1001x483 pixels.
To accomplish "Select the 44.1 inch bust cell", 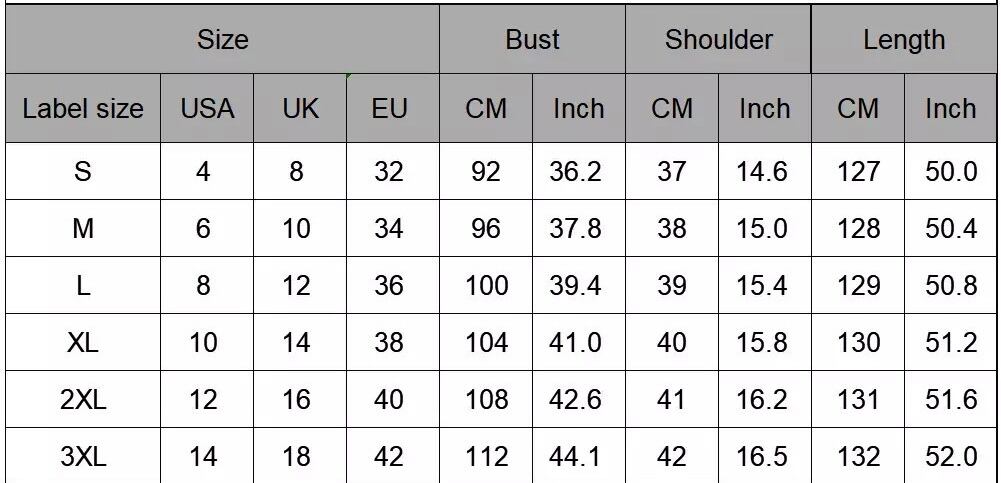I will (x=575, y=457).
